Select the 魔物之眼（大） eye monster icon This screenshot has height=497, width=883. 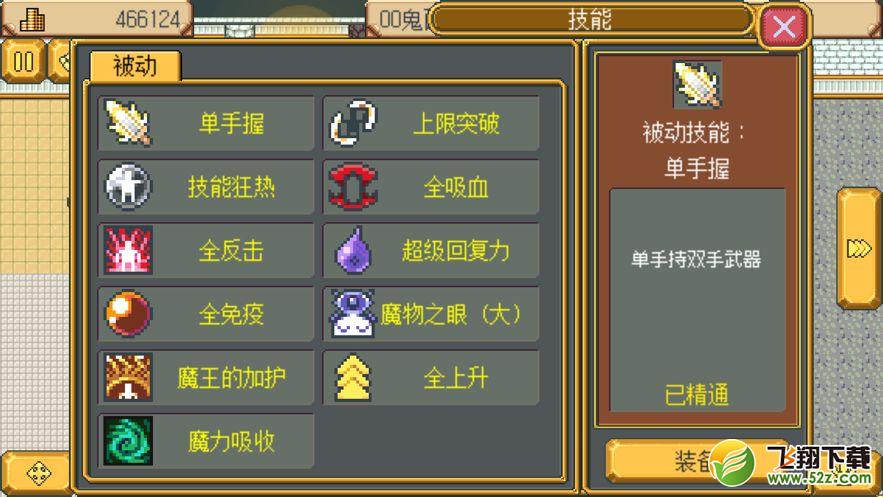point(353,314)
